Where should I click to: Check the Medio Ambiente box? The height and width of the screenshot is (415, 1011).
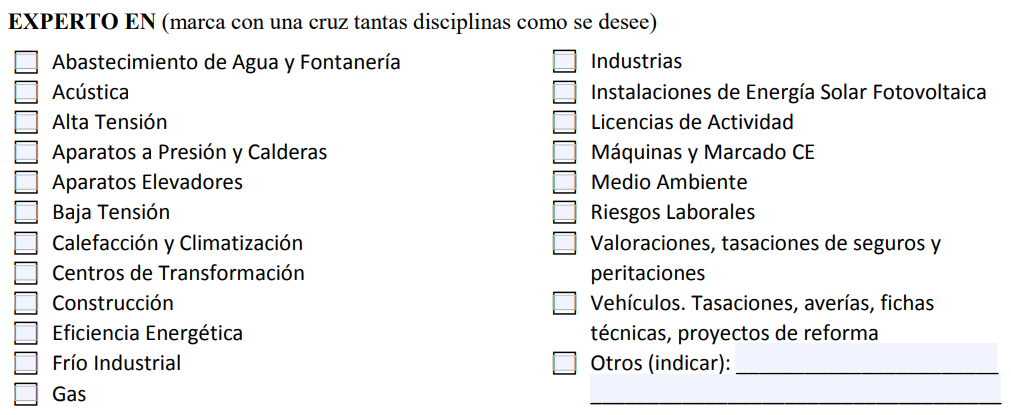pyautogui.click(x=565, y=182)
